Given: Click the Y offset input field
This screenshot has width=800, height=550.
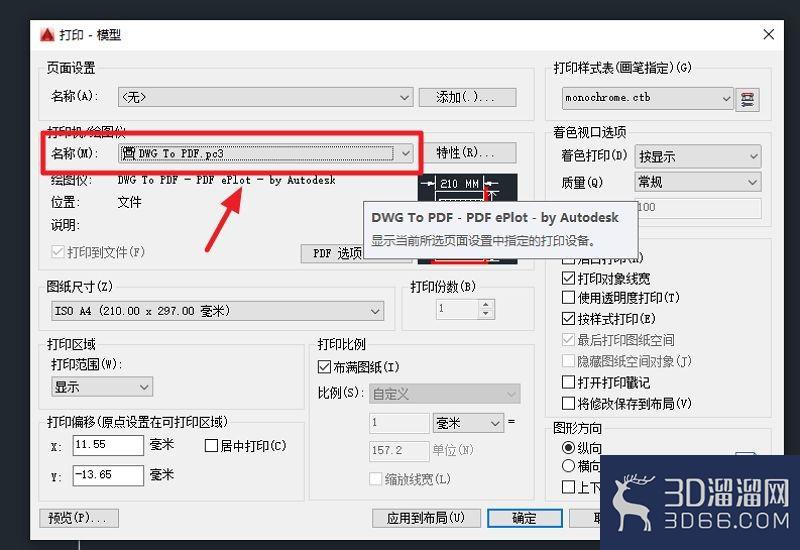Looking at the screenshot, I should (108, 475).
